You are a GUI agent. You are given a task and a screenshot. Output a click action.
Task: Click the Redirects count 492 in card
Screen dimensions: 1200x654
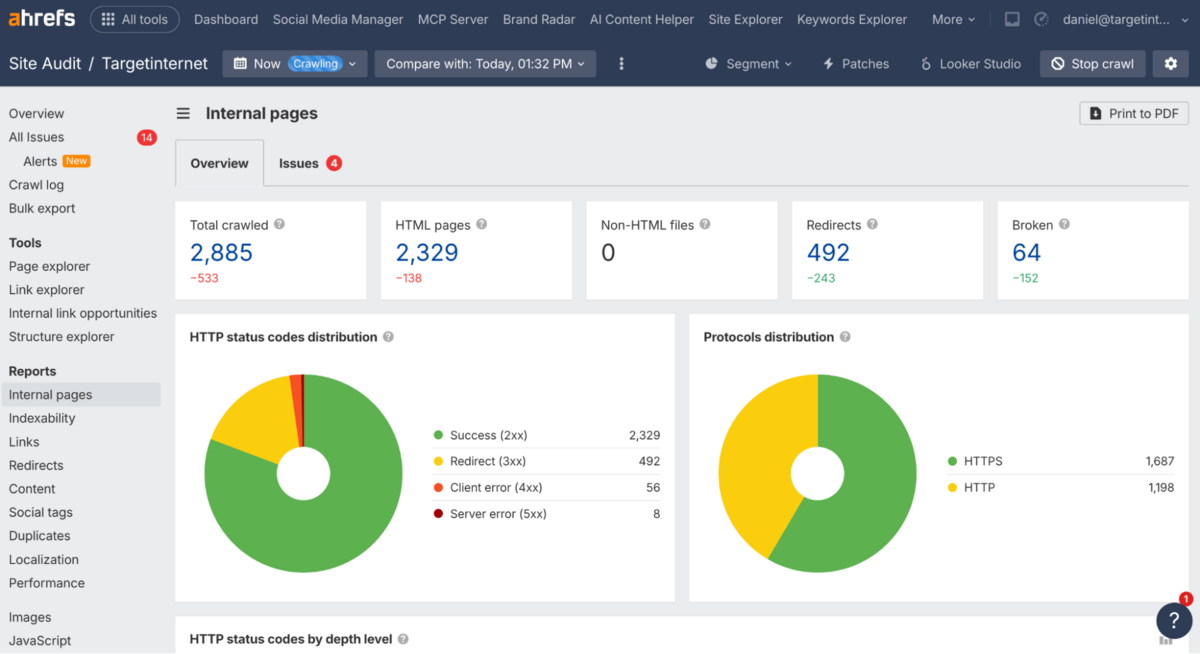tap(828, 252)
